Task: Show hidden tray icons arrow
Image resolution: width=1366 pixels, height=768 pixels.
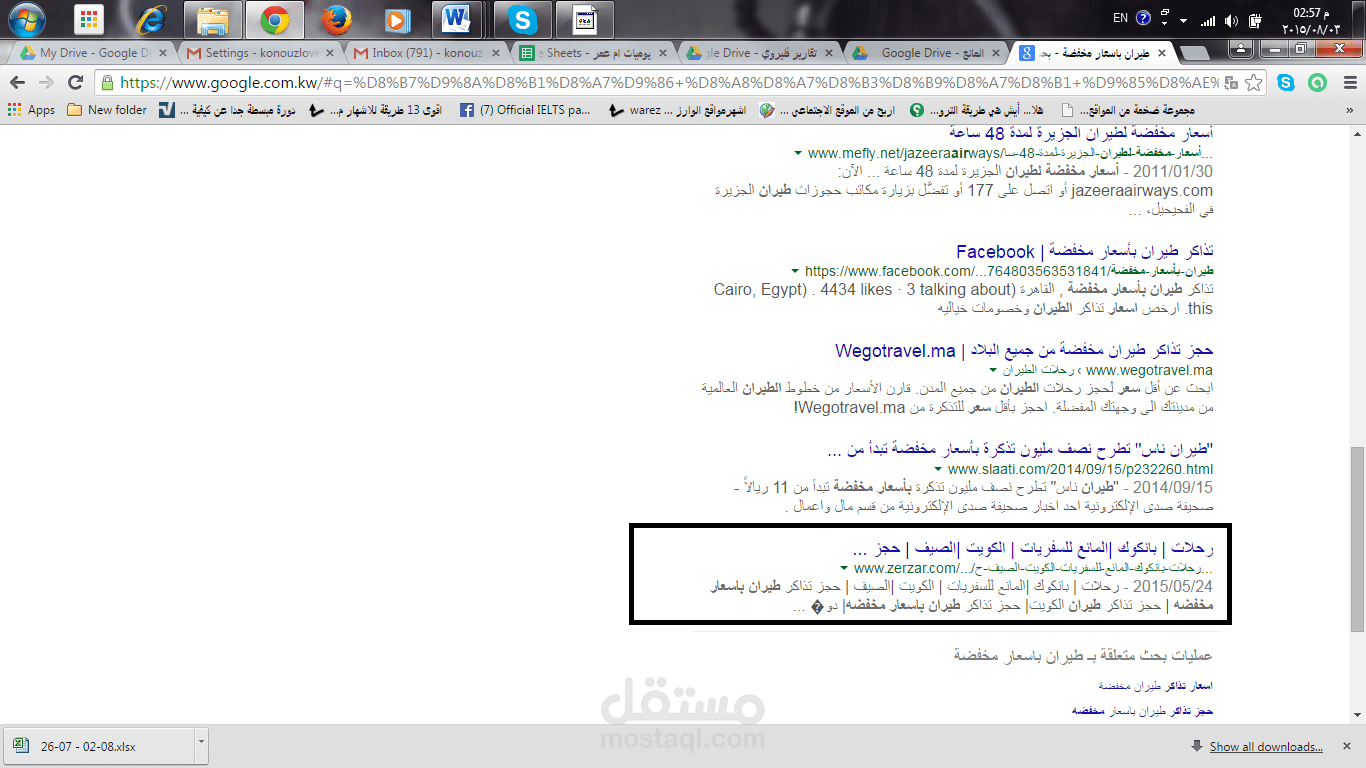Action: (x=1183, y=20)
